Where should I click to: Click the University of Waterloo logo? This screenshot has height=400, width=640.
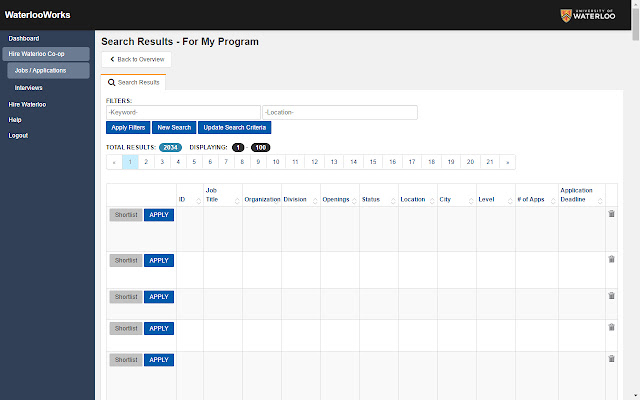tap(588, 16)
